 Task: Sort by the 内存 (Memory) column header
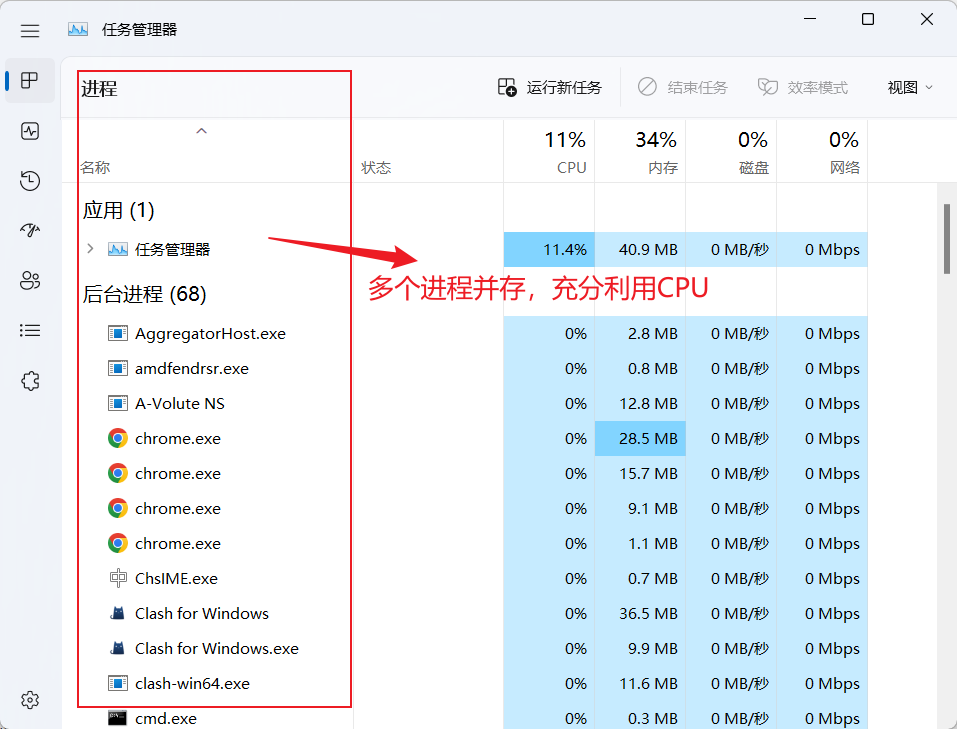tap(640, 151)
